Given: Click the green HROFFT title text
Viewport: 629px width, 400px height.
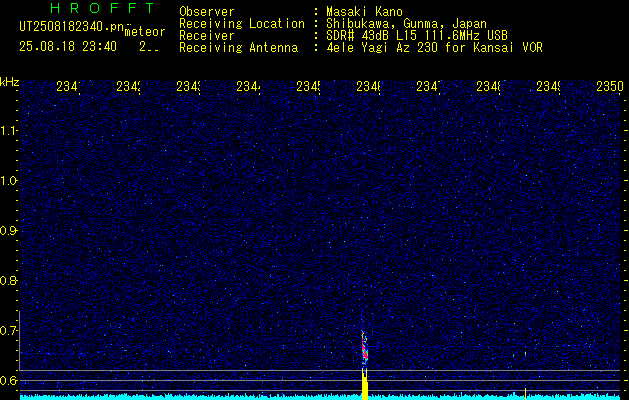Looking at the screenshot, I should click(x=102, y=8).
